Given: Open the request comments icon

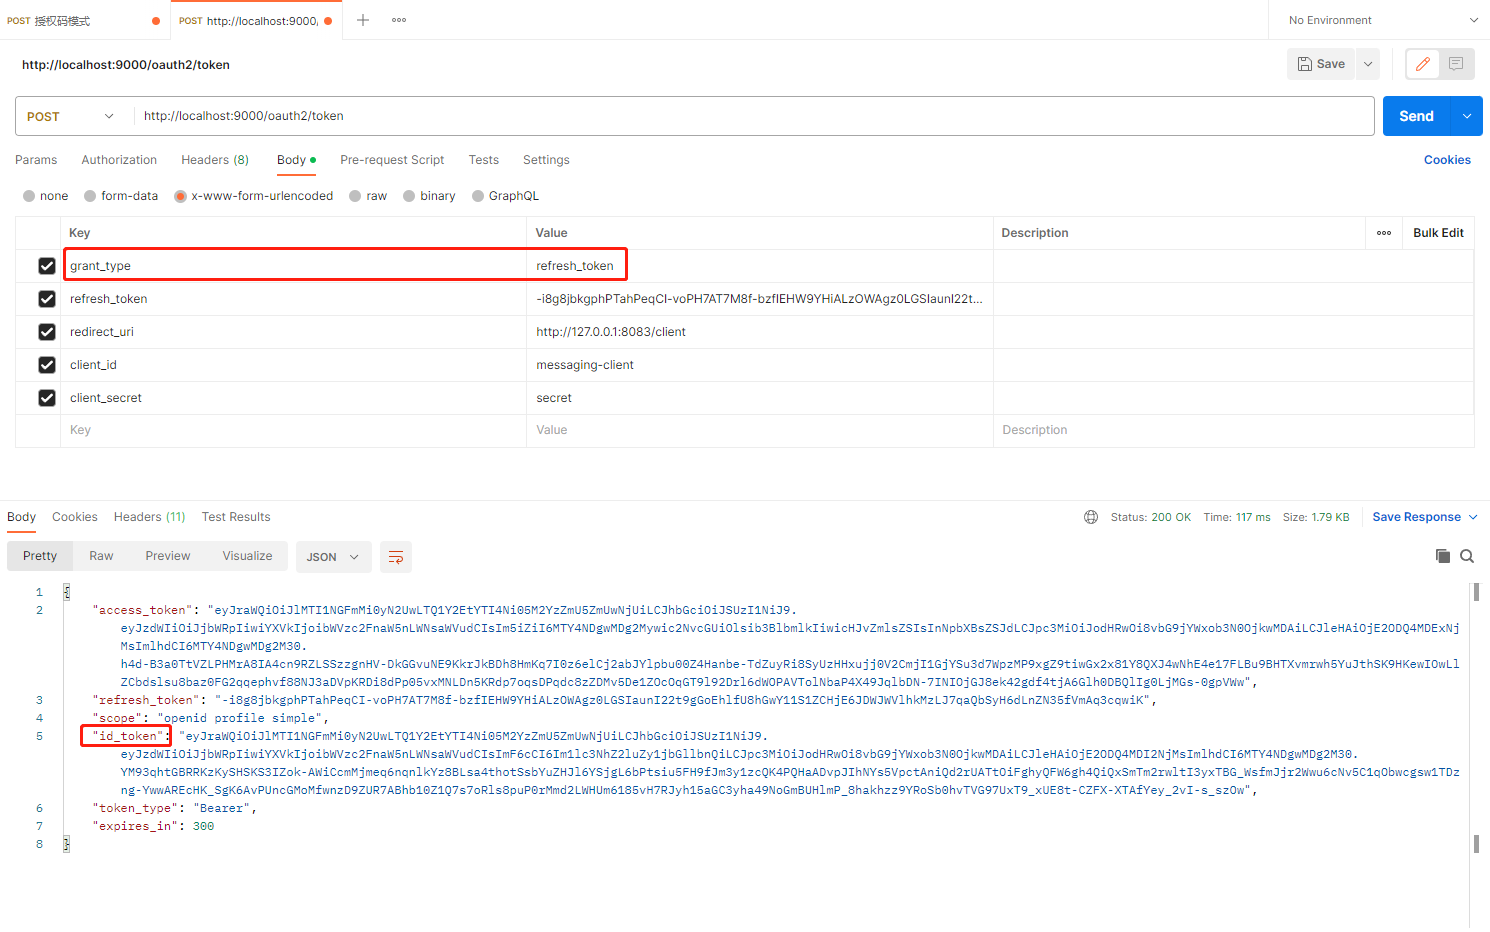Looking at the screenshot, I should click(1456, 63).
